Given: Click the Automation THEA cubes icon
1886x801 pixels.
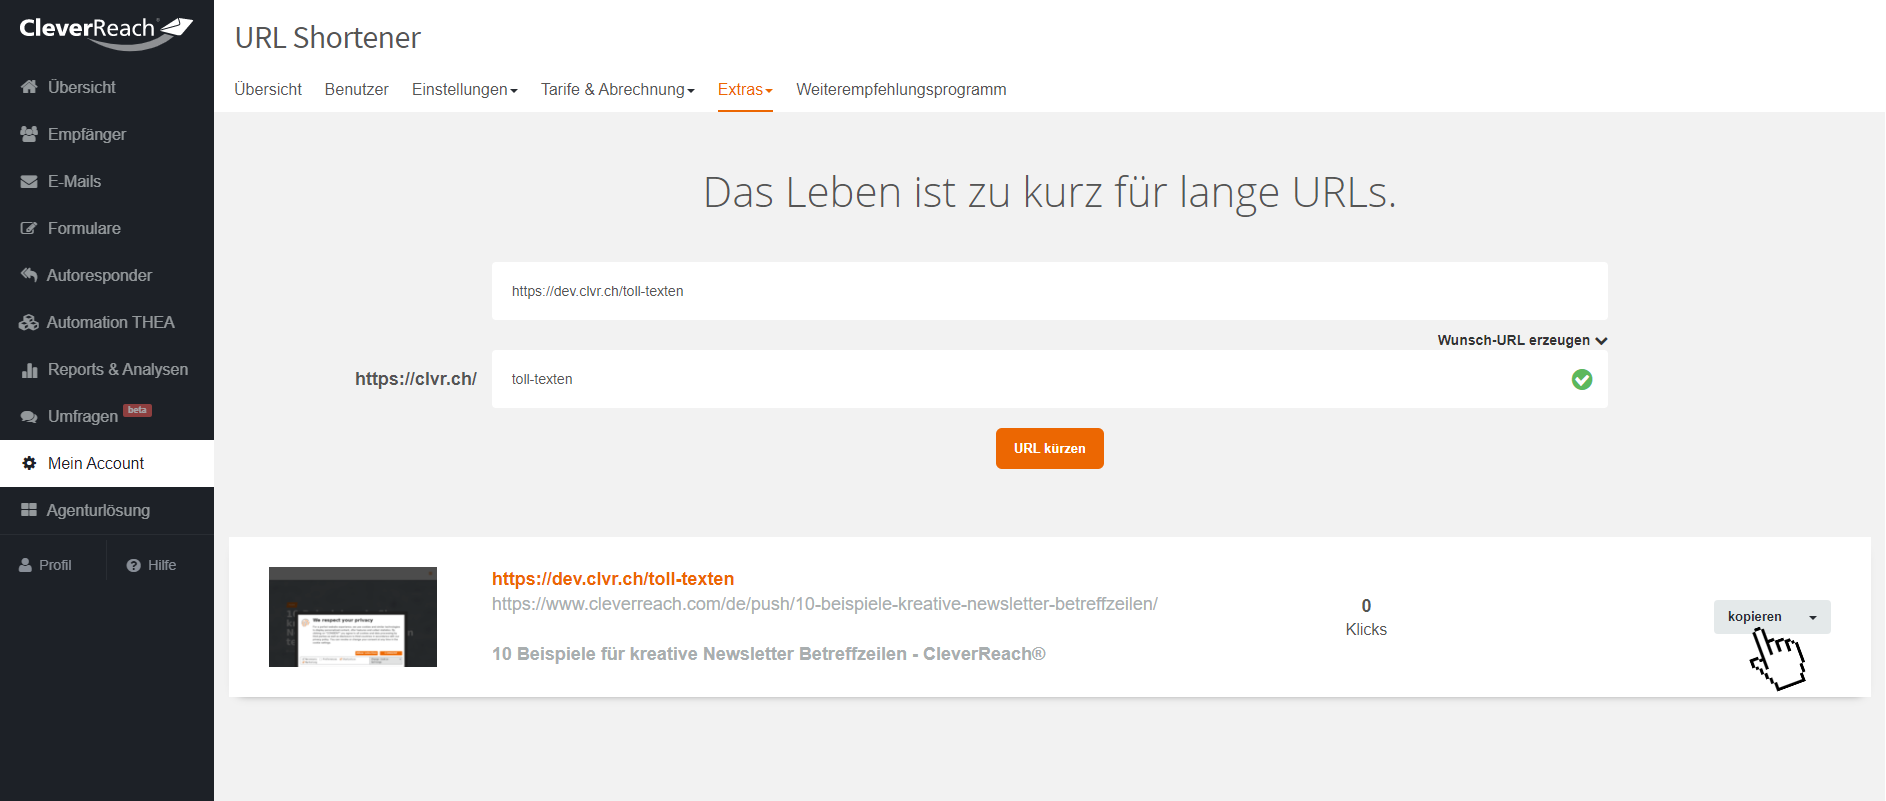Looking at the screenshot, I should pyautogui.click(x=29, y=322).
